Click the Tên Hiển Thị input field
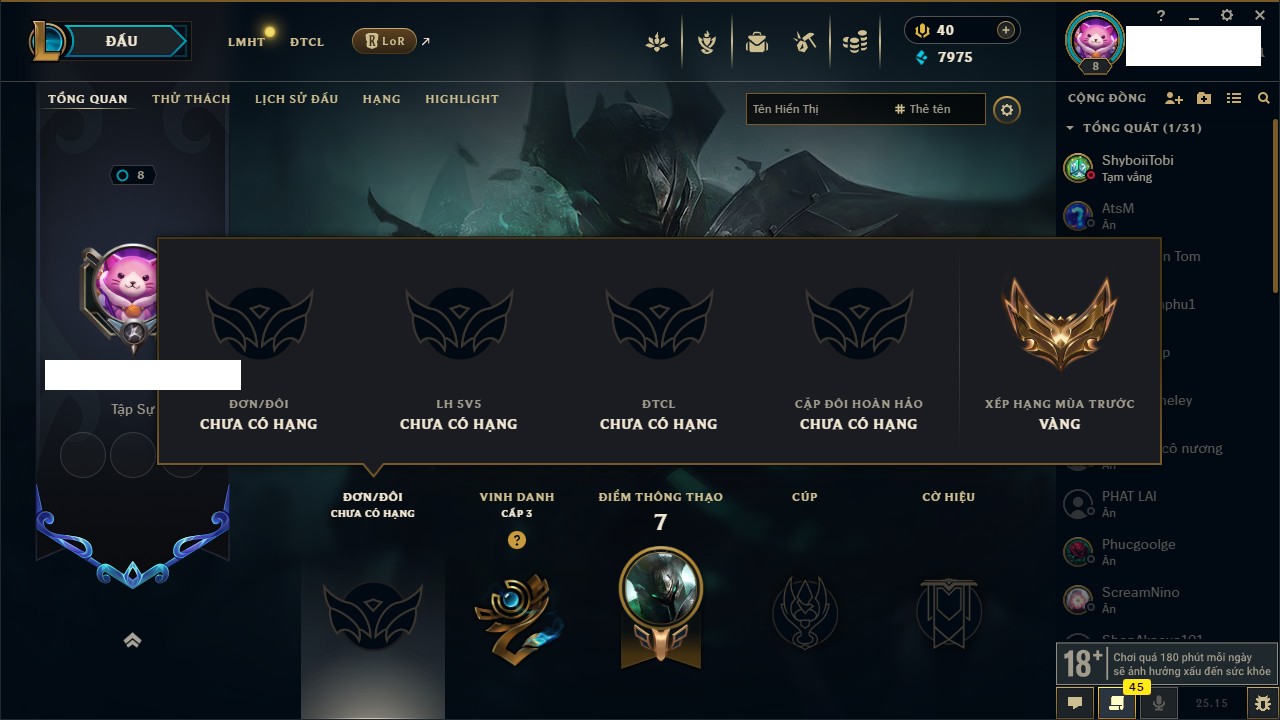Image resolution: width=1280 pixels, height=720 pixels. click(816, 109)
